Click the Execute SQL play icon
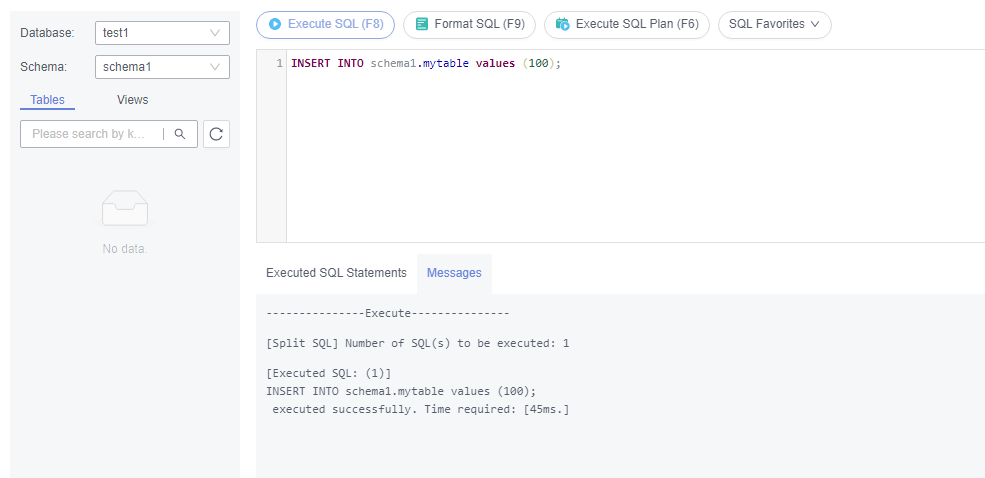This screenshot has width=985, height=478. coord(275,24)
